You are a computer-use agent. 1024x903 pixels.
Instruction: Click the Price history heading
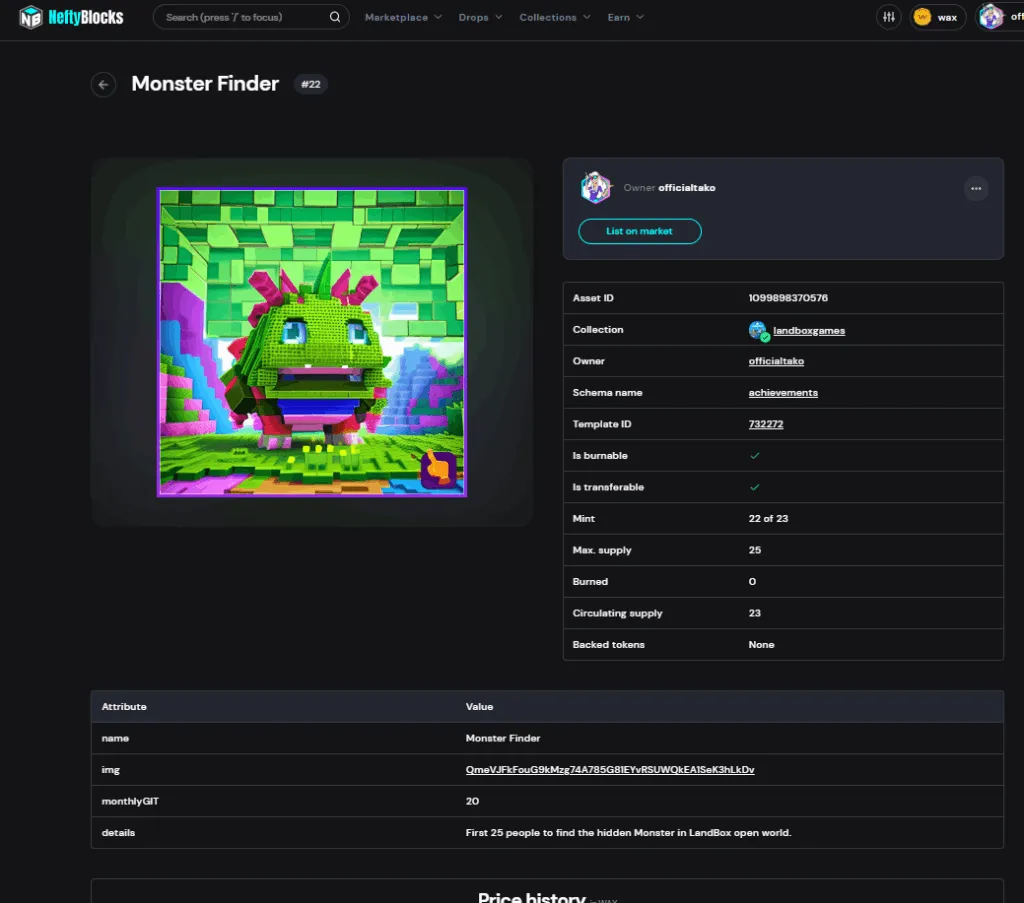532,898
